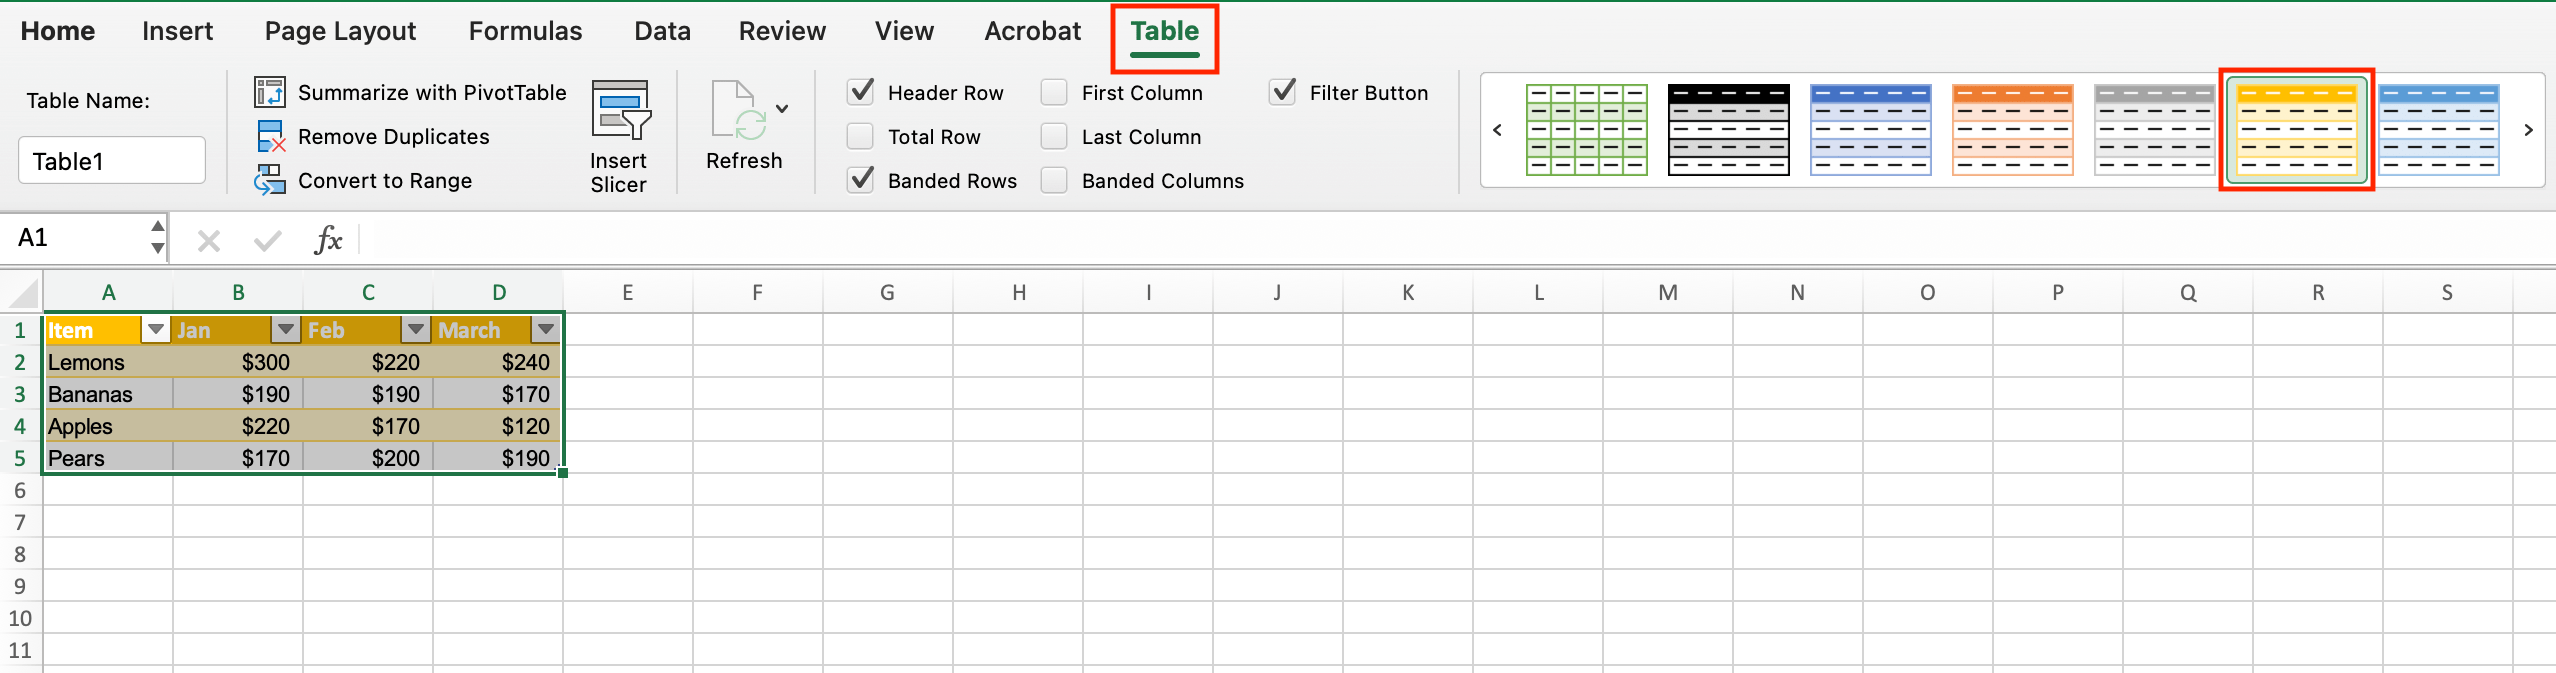Select the blue table style swatch

point(1871,130)
